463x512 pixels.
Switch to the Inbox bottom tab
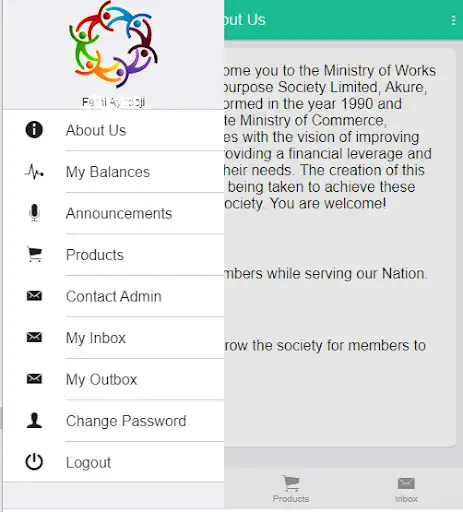pyautogui.click(x=406, y=489)
